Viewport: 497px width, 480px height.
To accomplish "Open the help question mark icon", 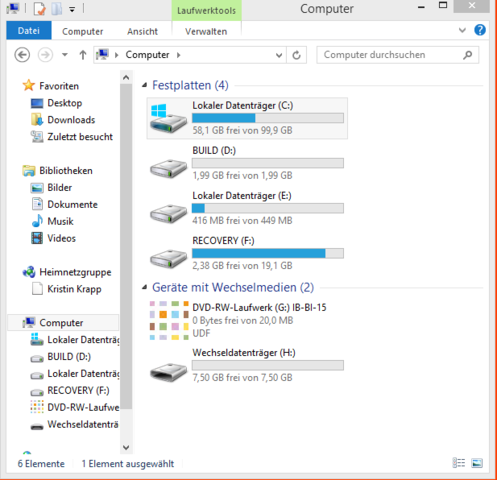I will point(480,30).
